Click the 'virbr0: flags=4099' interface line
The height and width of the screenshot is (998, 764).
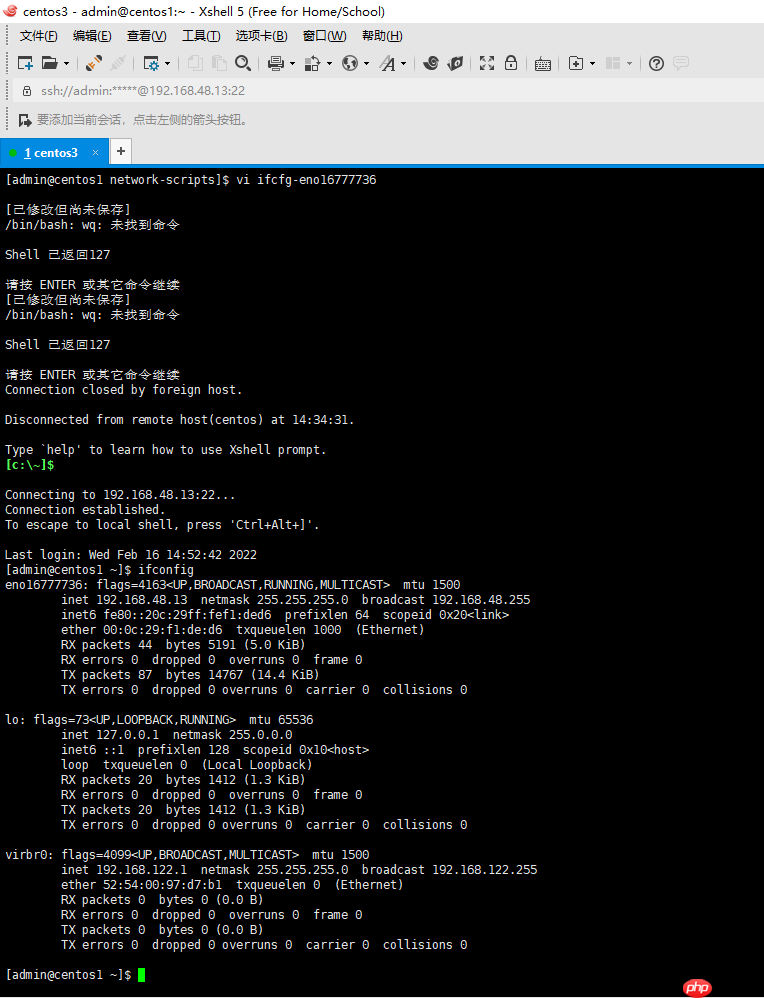(187, 854)
